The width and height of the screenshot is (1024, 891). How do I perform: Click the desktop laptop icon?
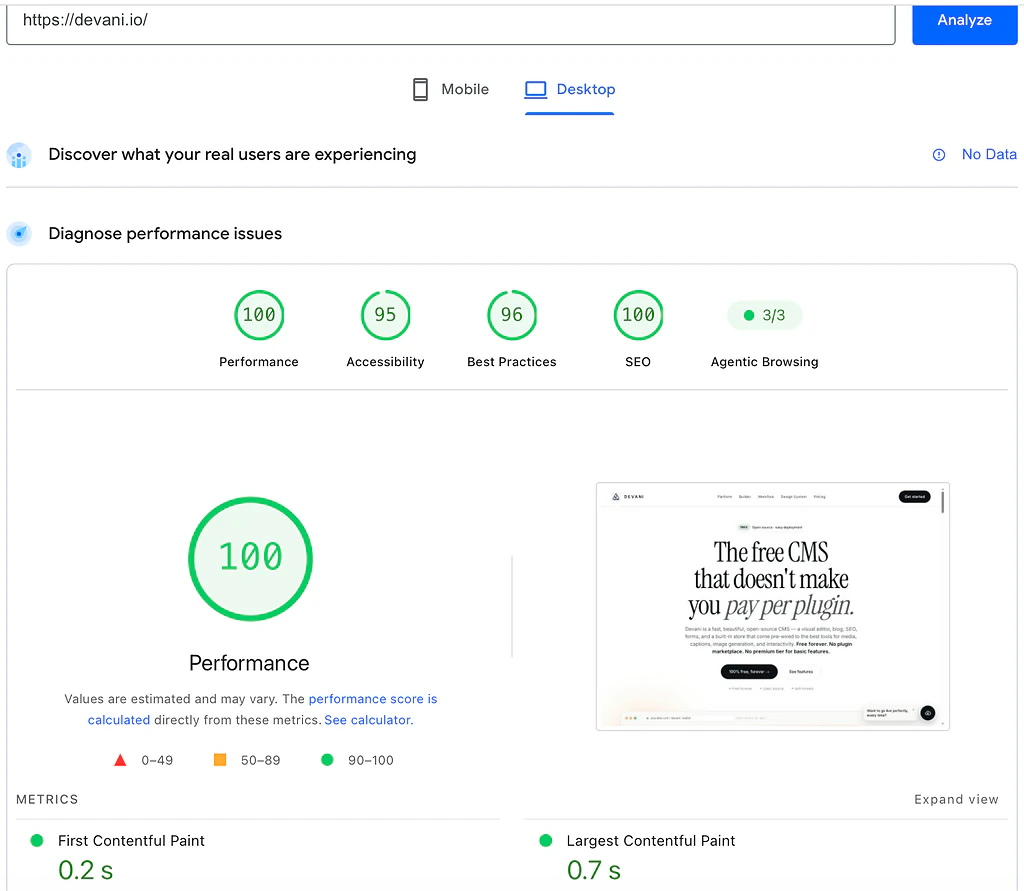536,89
